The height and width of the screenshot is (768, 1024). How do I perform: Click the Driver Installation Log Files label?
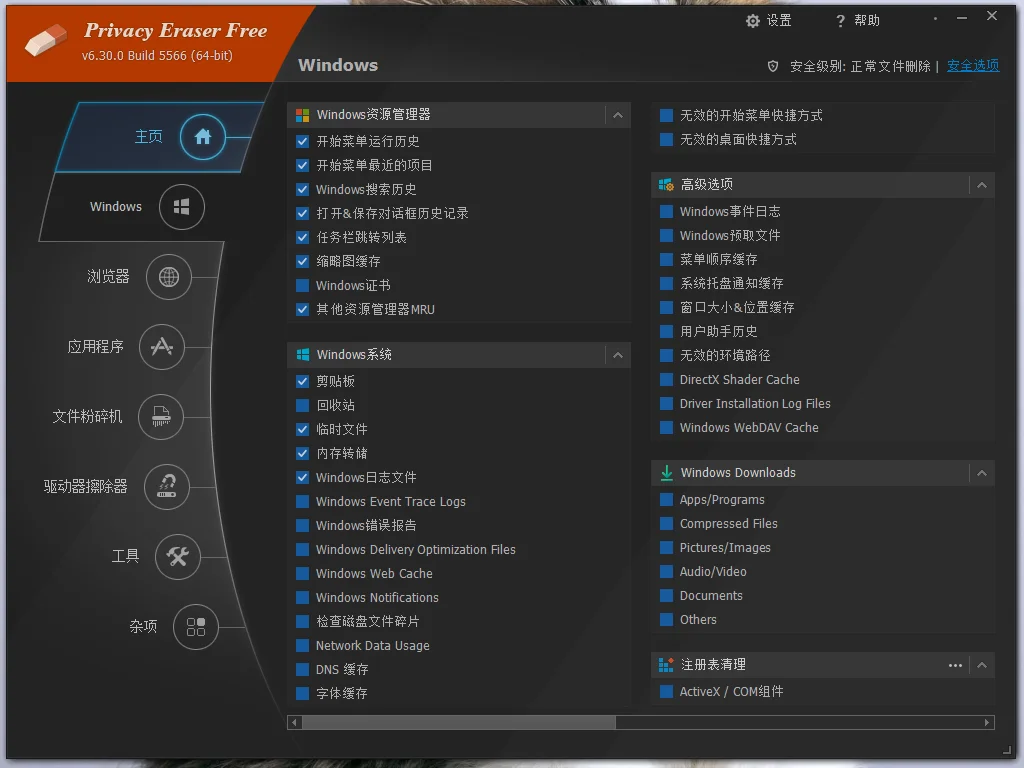pos(755,404)
